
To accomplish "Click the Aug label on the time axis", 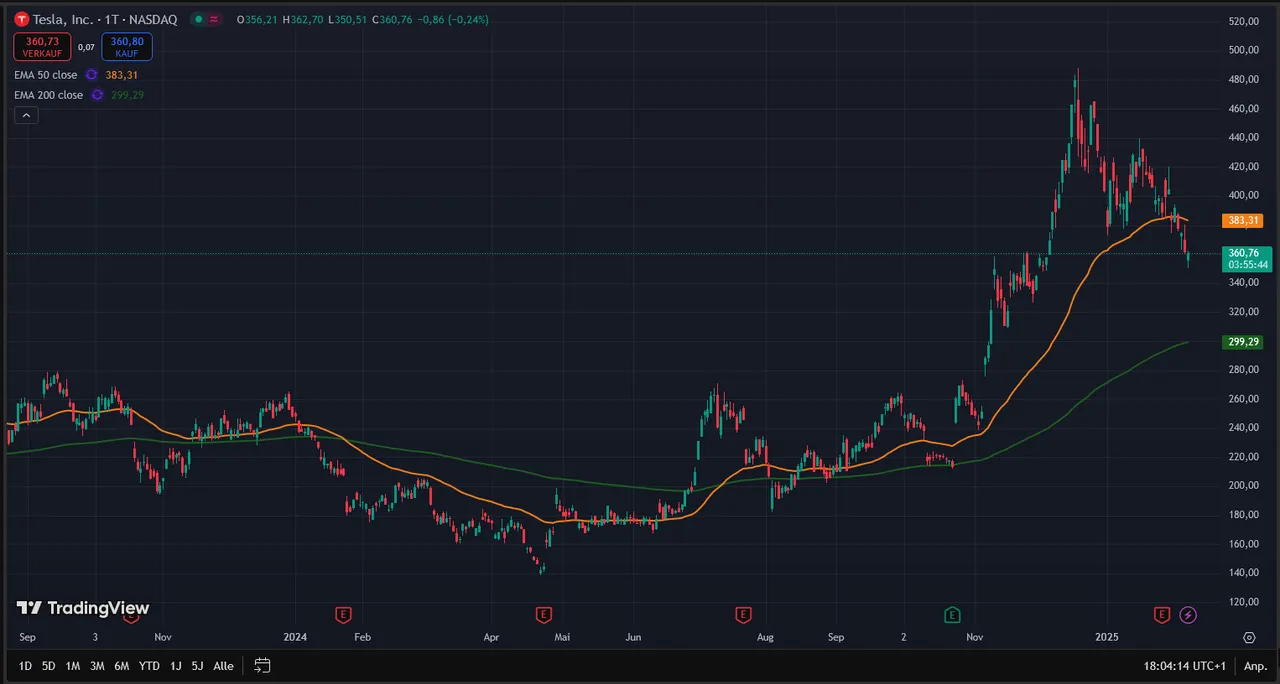I will [x=765, y=637].
